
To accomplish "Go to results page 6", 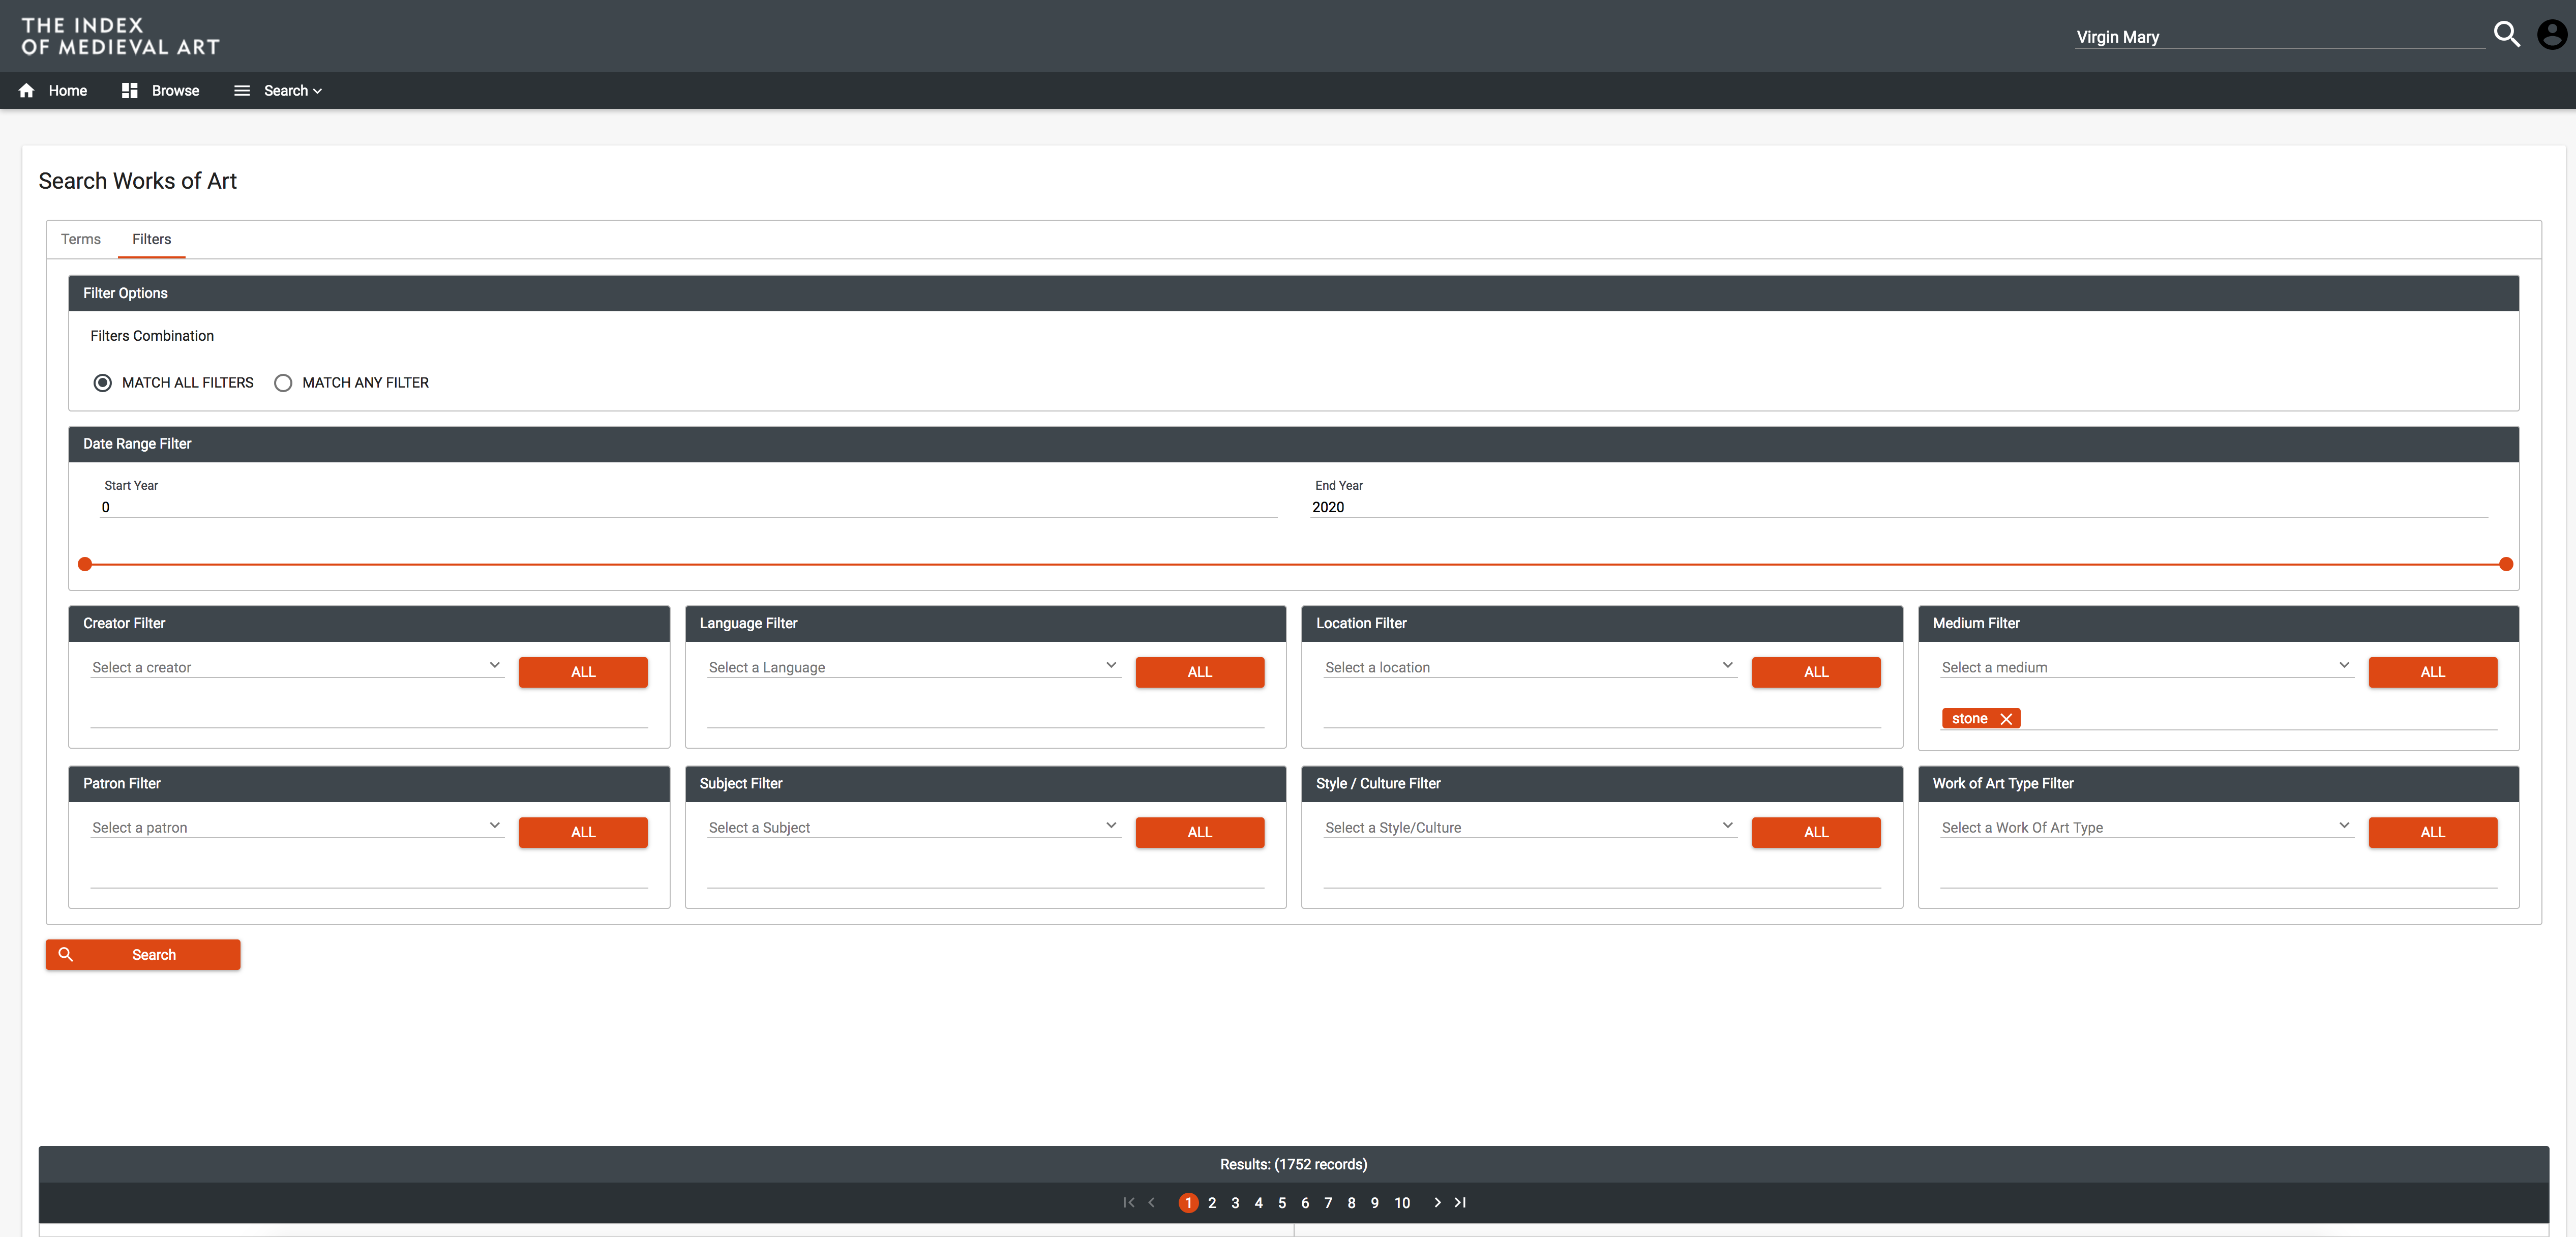I will pos(1305,1203).
